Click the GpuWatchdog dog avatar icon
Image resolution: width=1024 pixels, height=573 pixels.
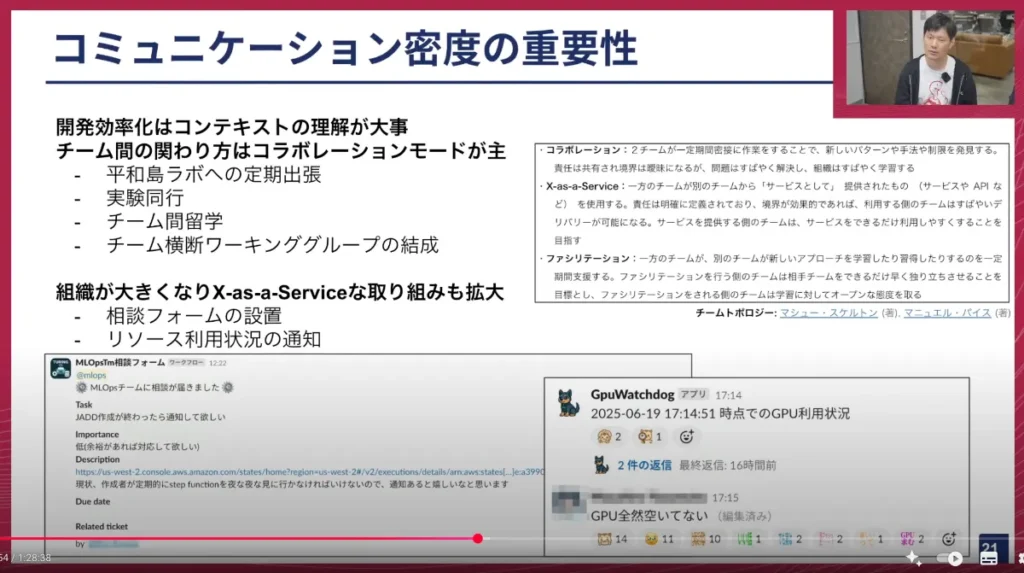(x=568, y=403)
